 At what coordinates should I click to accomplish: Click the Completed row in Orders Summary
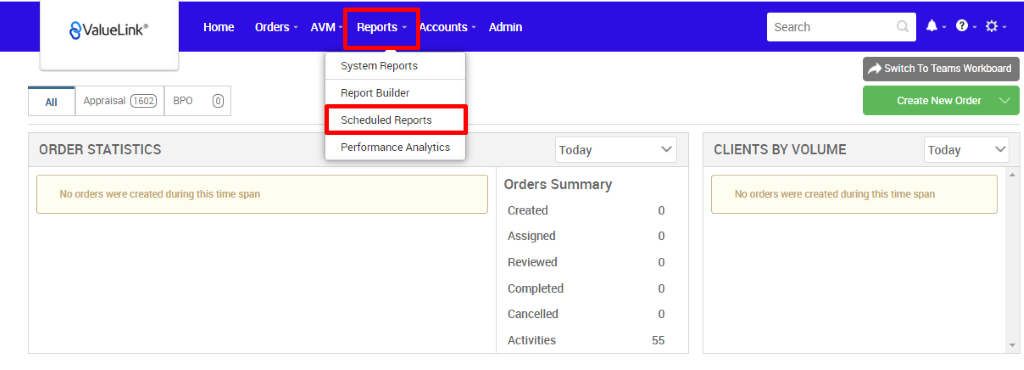(x=586, y=288)
